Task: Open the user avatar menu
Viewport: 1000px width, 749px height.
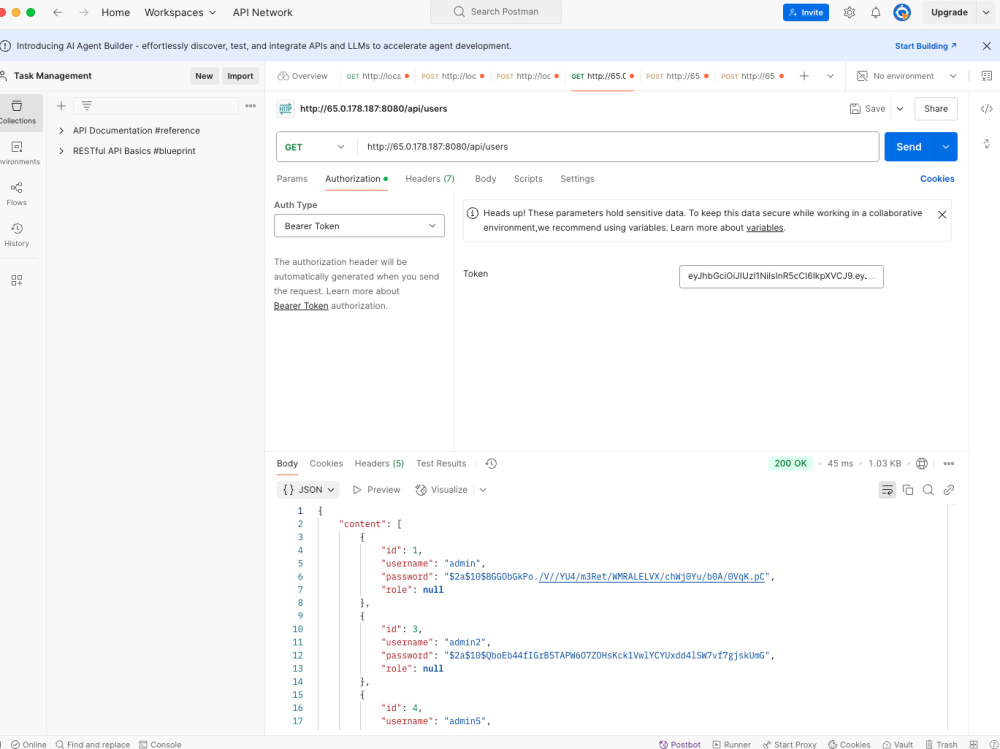Action: 902,12
